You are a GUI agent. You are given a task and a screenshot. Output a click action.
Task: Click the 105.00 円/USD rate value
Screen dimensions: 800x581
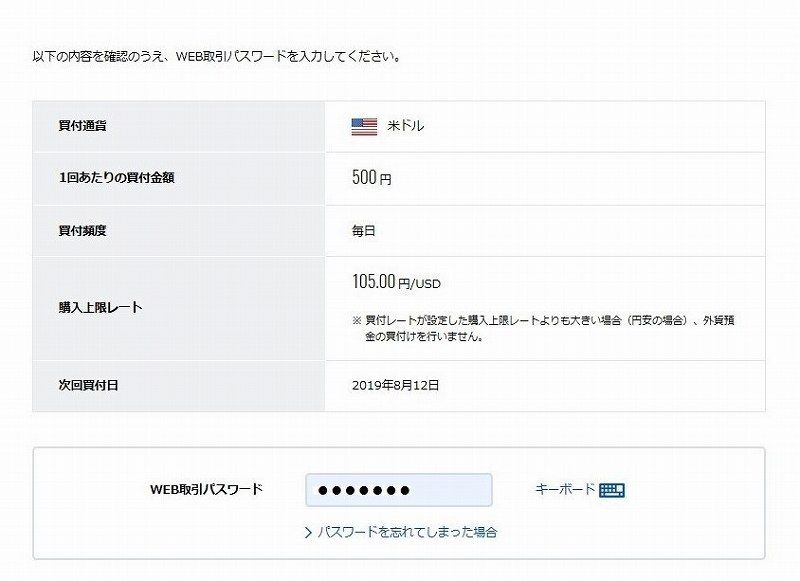(x=396, y=282)
